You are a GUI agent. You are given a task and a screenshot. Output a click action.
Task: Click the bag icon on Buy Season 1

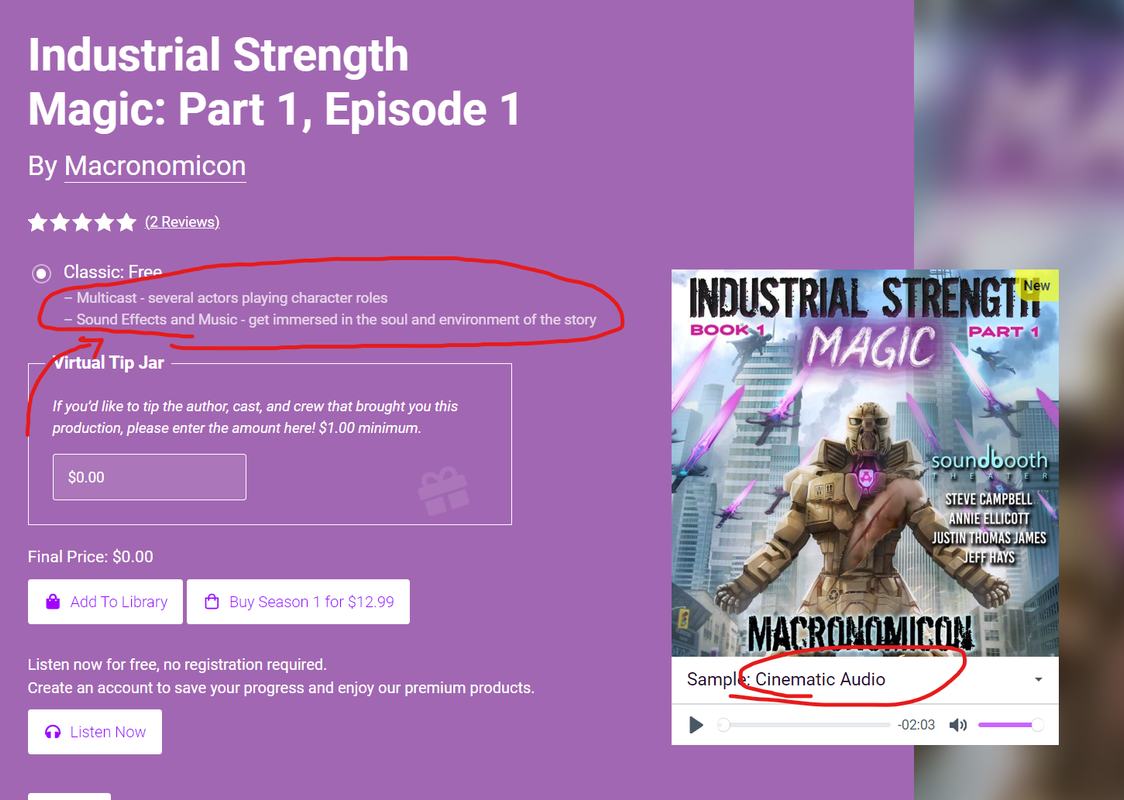(211, 601)
